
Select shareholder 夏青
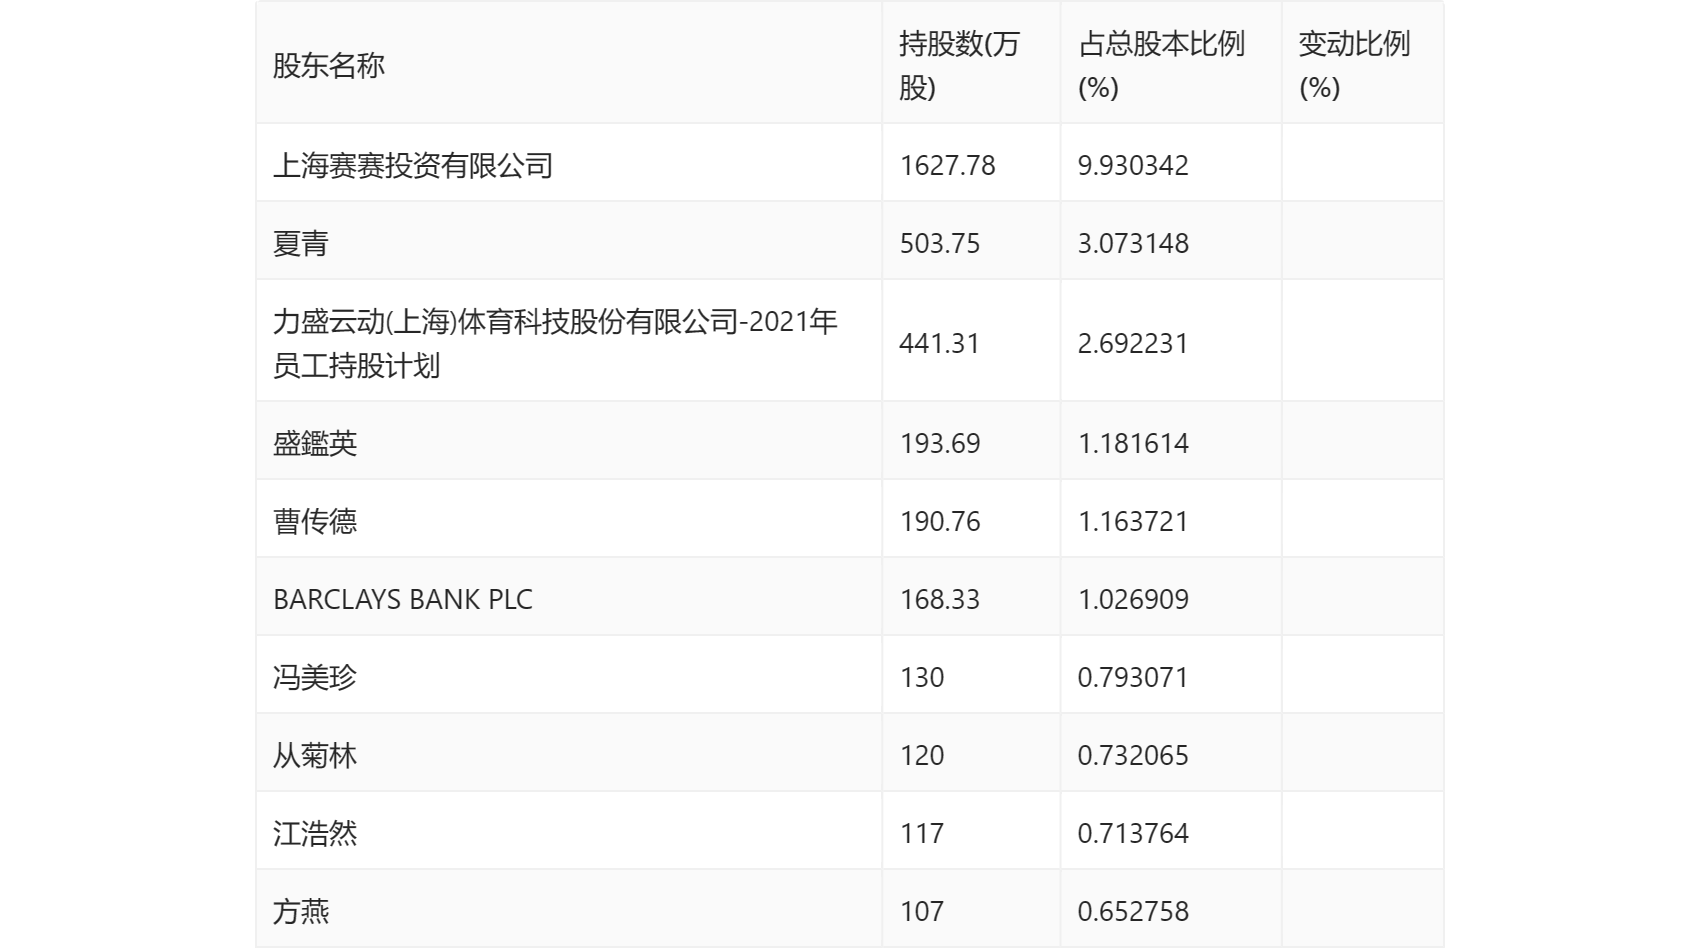click(301, 243)
